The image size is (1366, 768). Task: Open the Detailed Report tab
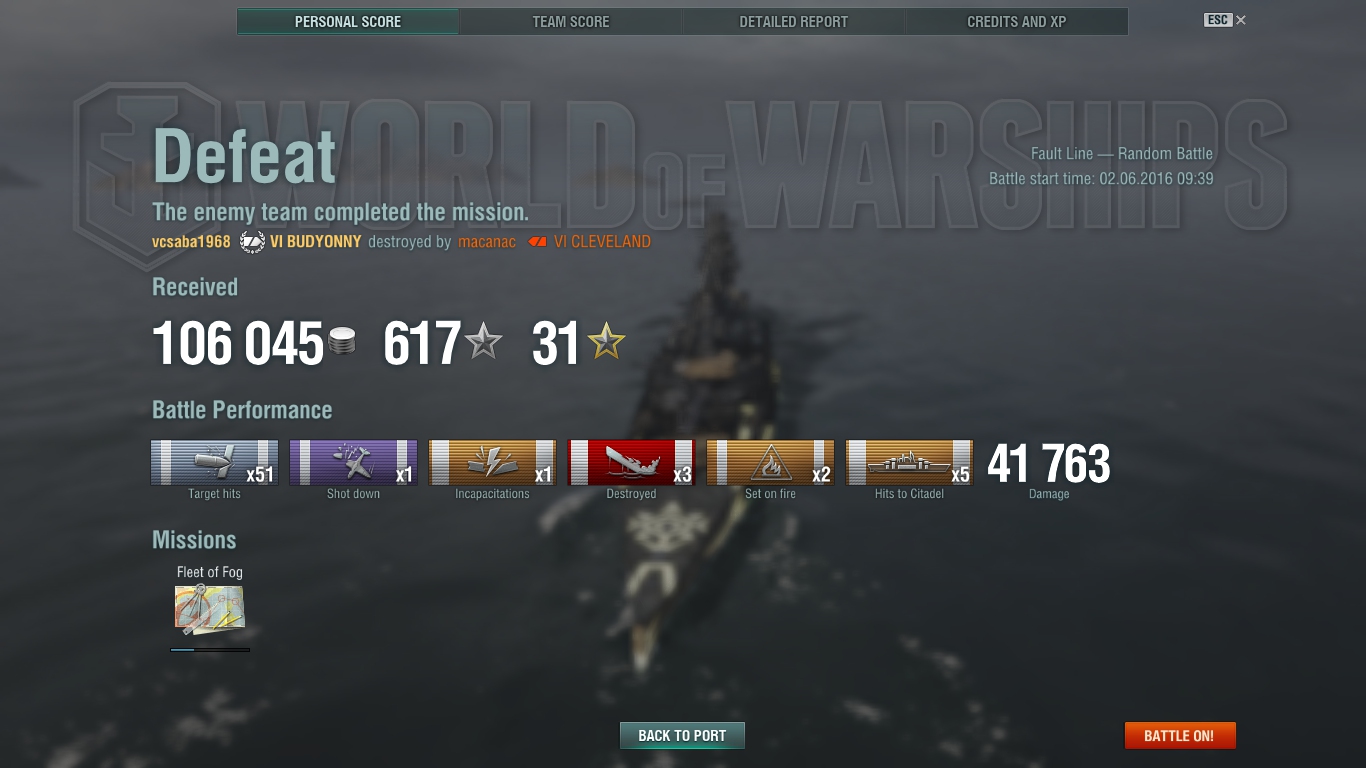pos(794,21)
